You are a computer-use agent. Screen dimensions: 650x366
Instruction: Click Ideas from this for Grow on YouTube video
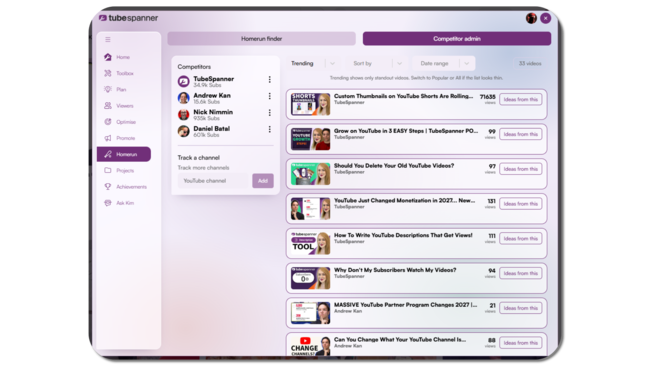pos(521,134)
